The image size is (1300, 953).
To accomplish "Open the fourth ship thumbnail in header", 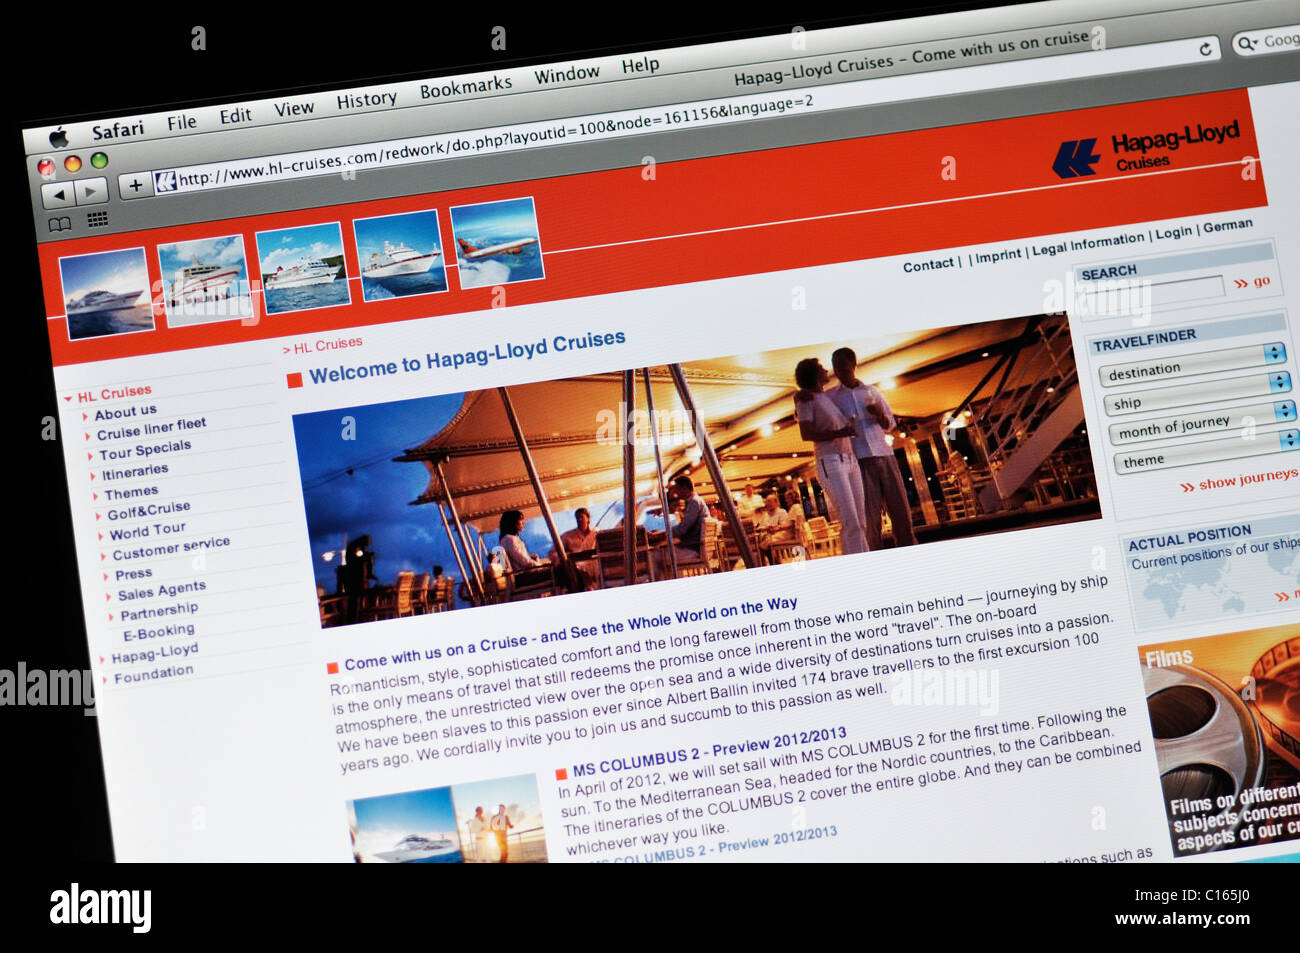I will point(400,254).
